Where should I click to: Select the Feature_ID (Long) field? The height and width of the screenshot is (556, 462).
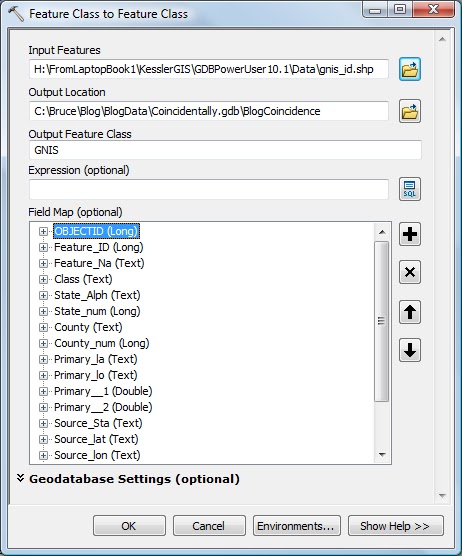pyautogui.click(x=99, y=247)
